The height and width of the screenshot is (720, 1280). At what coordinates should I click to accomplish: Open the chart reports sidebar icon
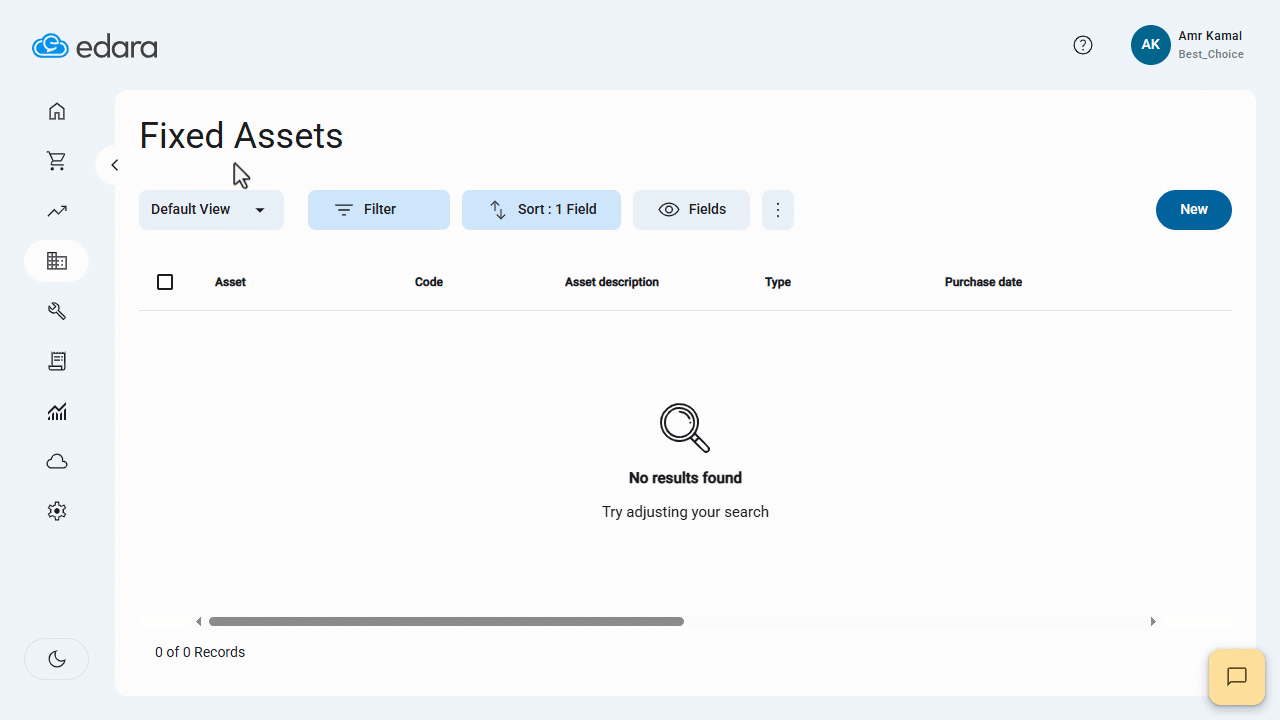pos(57,411)
